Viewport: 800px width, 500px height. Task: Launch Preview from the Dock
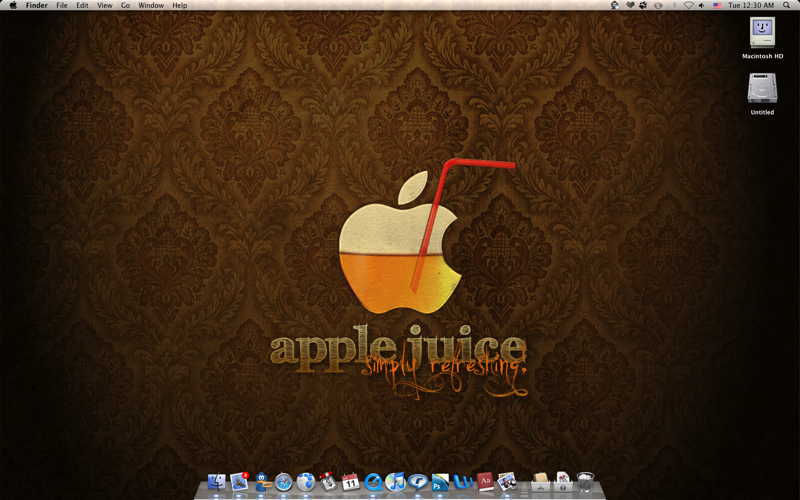[x=507, y=482]
